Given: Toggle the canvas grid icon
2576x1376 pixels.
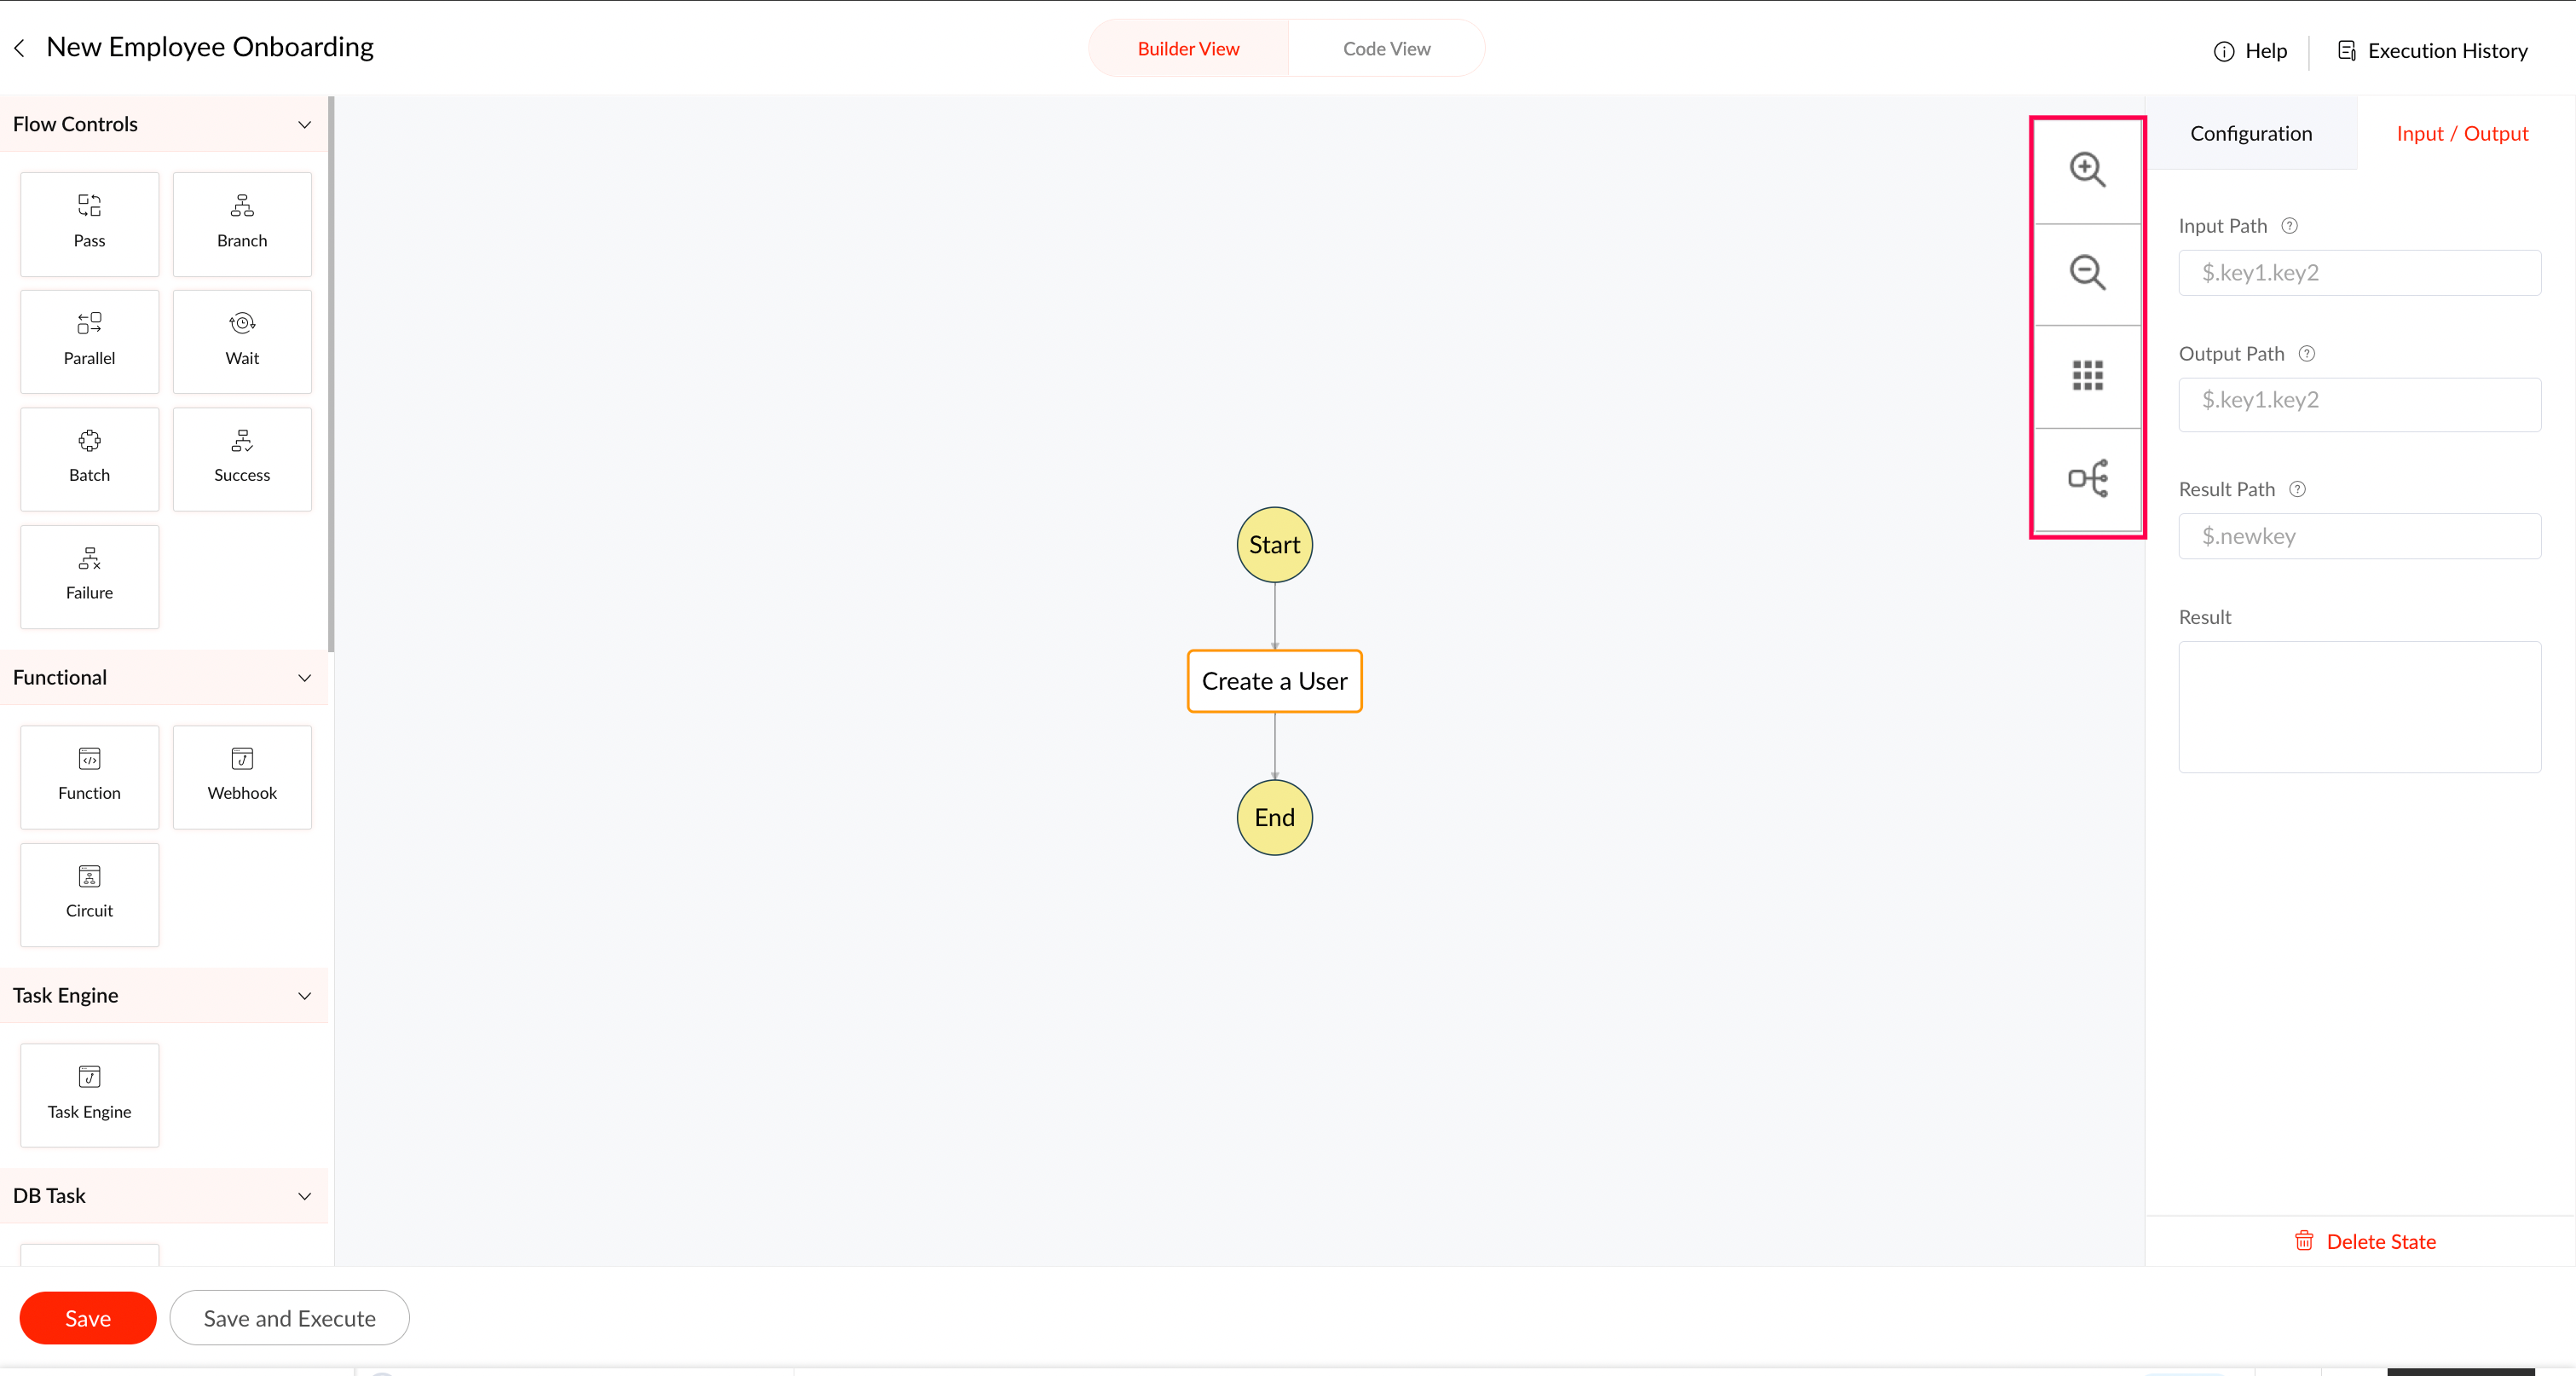Looking at the screenshot, I should 2087,376.
